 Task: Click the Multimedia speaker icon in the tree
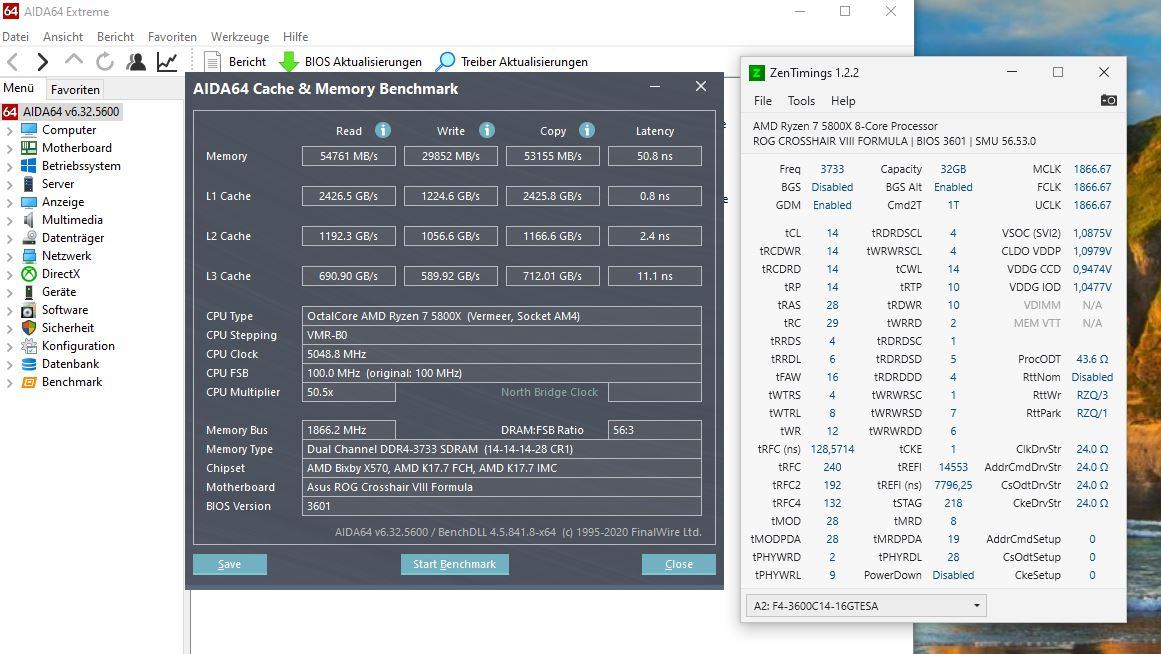click(29, 220)
